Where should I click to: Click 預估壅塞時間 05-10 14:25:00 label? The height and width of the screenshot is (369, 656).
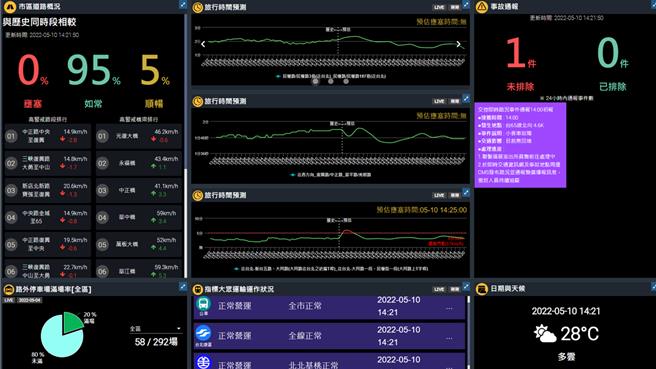point(421,210)
